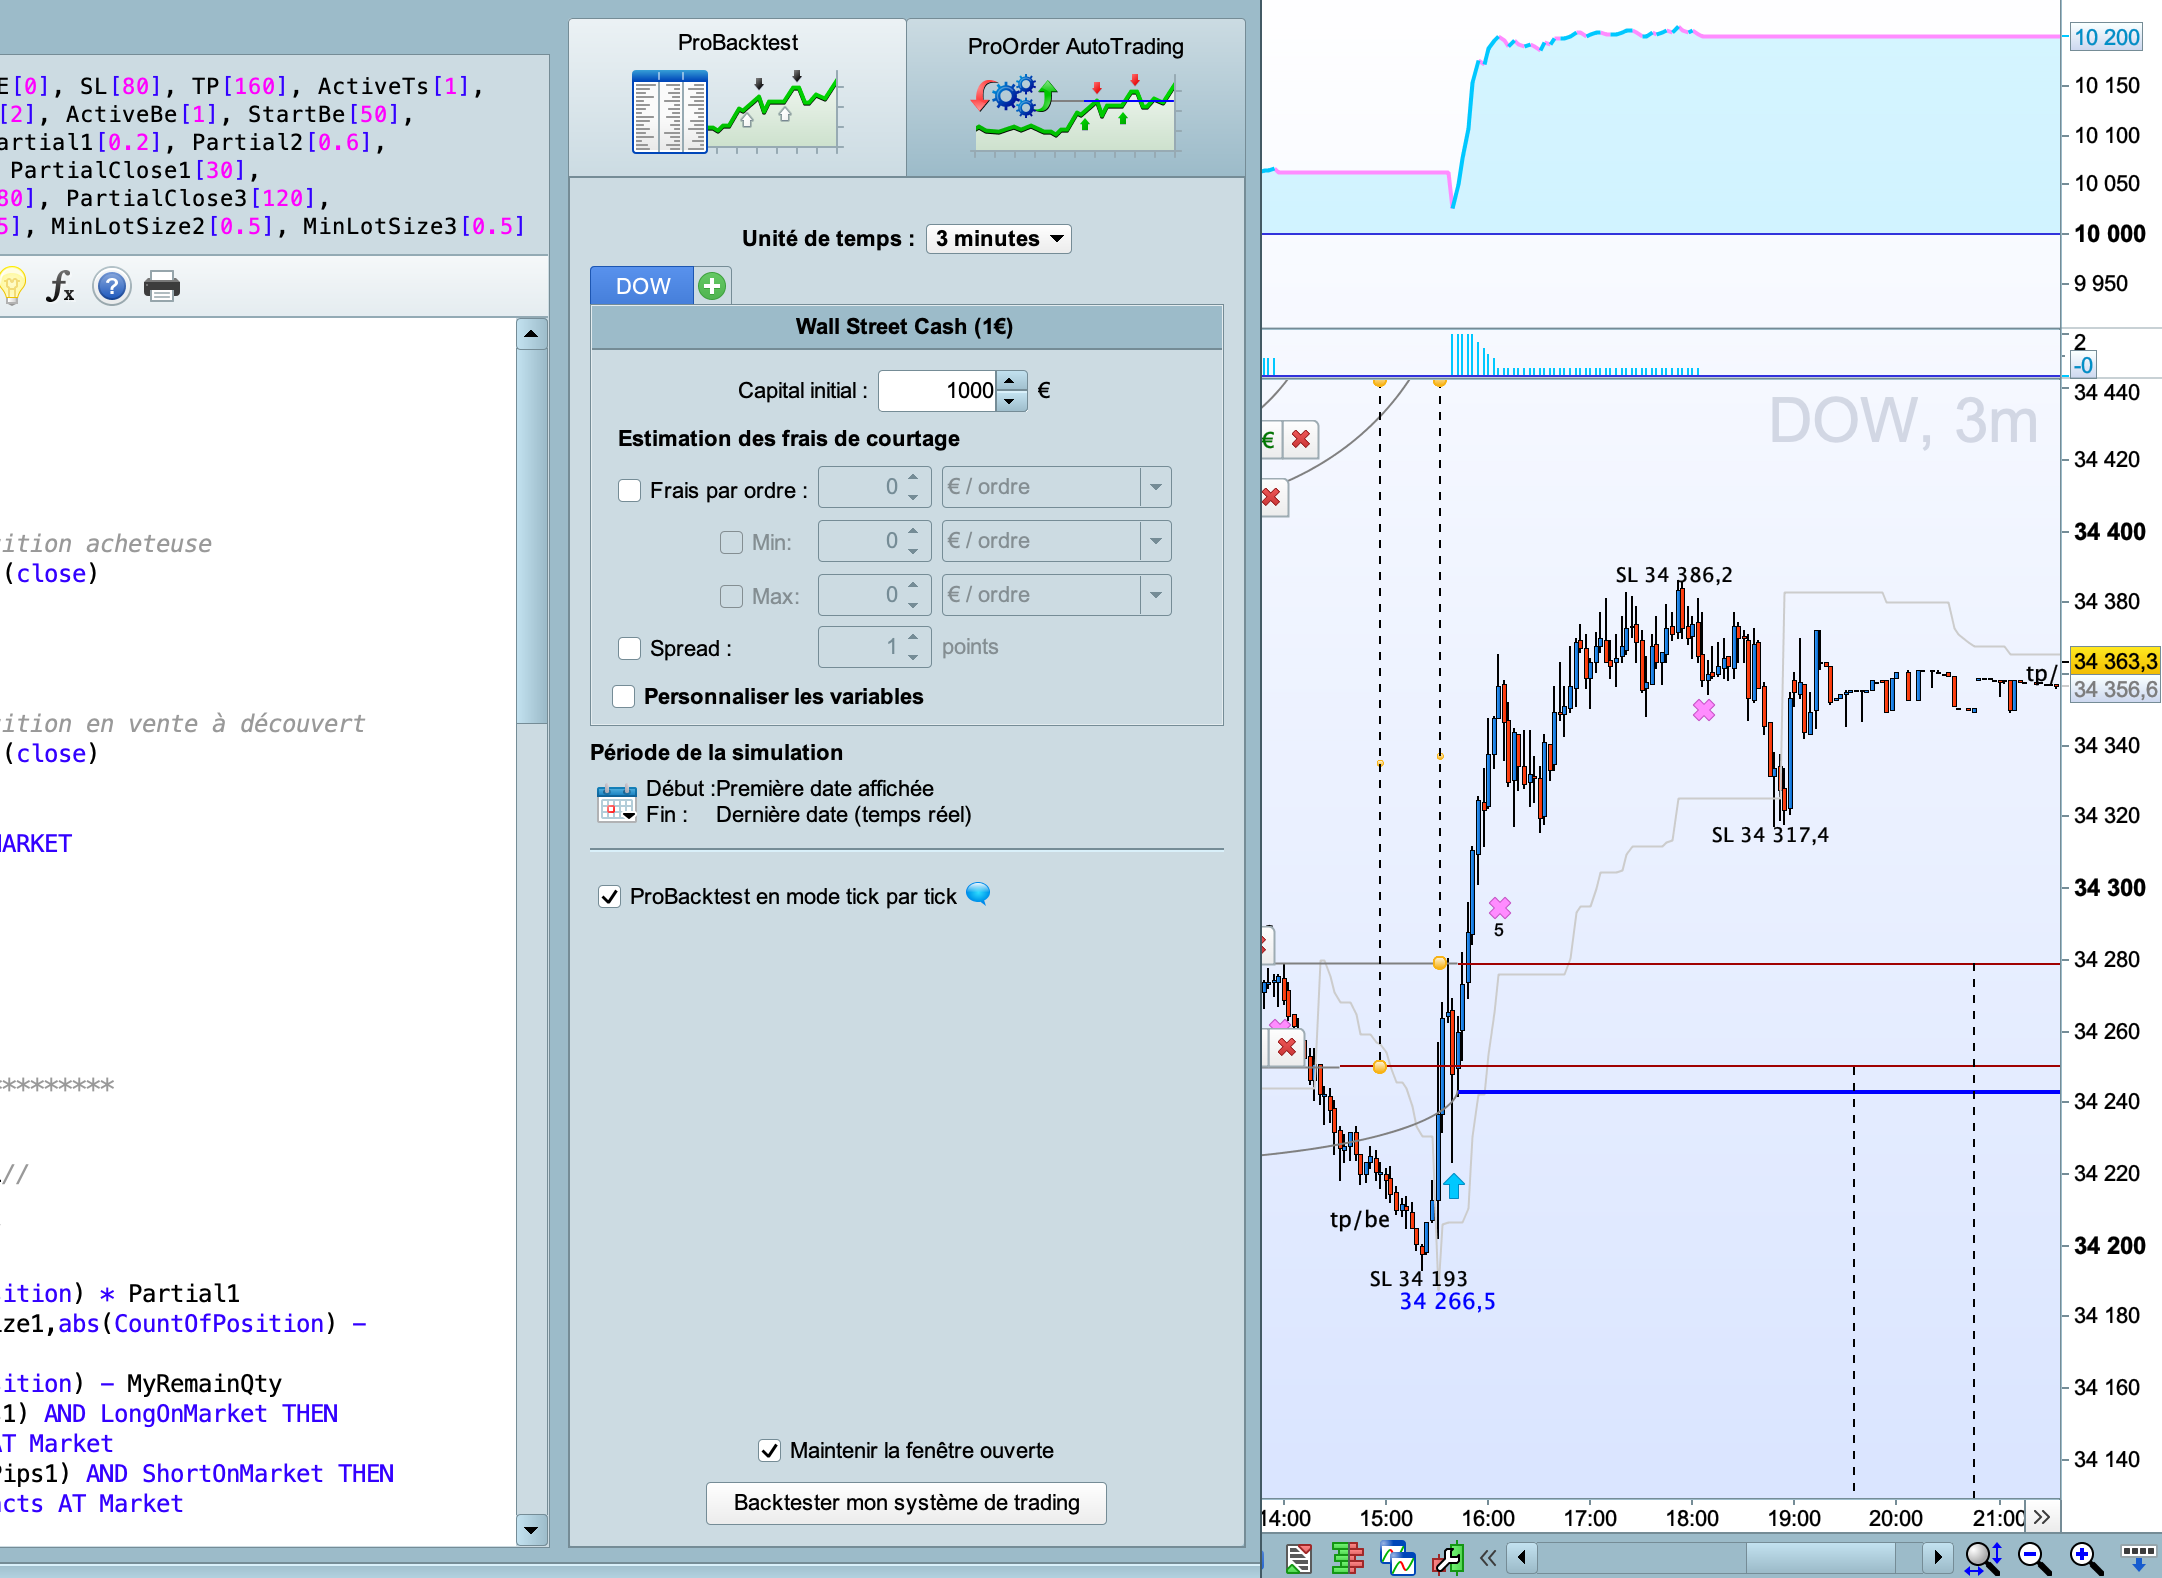Open the simulation period calendar icon
The width and height of the screenshot is (2162, 1578).
pyautogui.click(x=616, y=803)
